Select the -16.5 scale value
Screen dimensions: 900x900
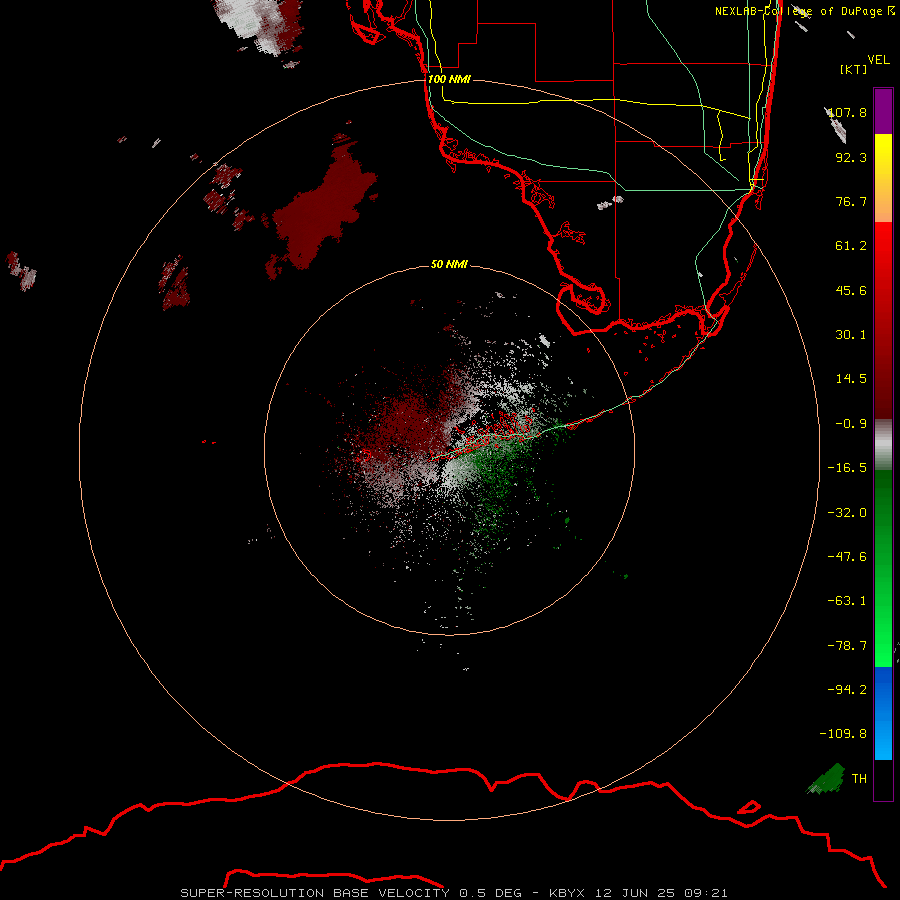847,468
